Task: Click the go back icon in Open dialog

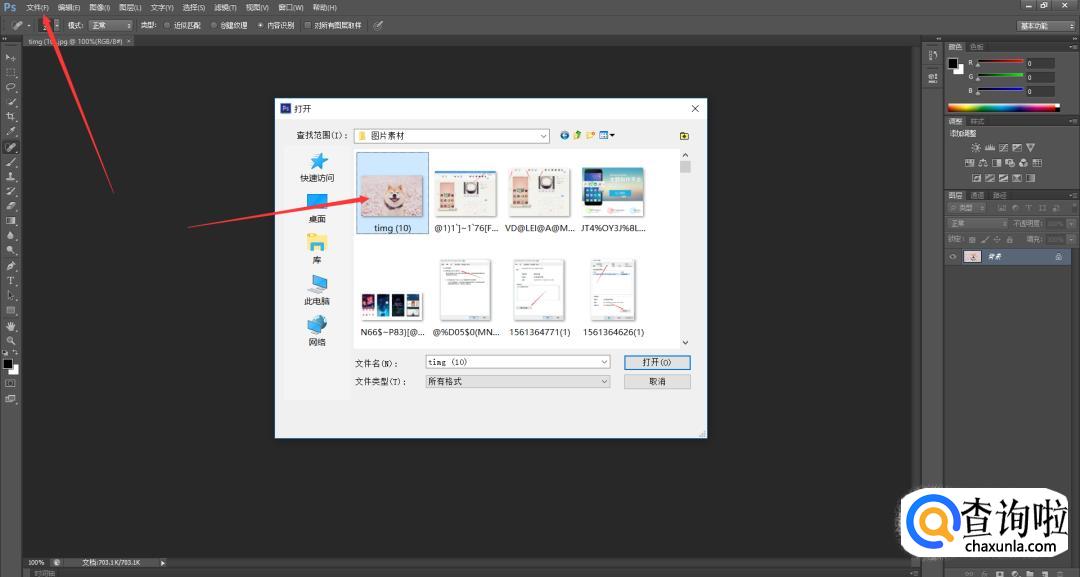Action: tap(565, 136)
